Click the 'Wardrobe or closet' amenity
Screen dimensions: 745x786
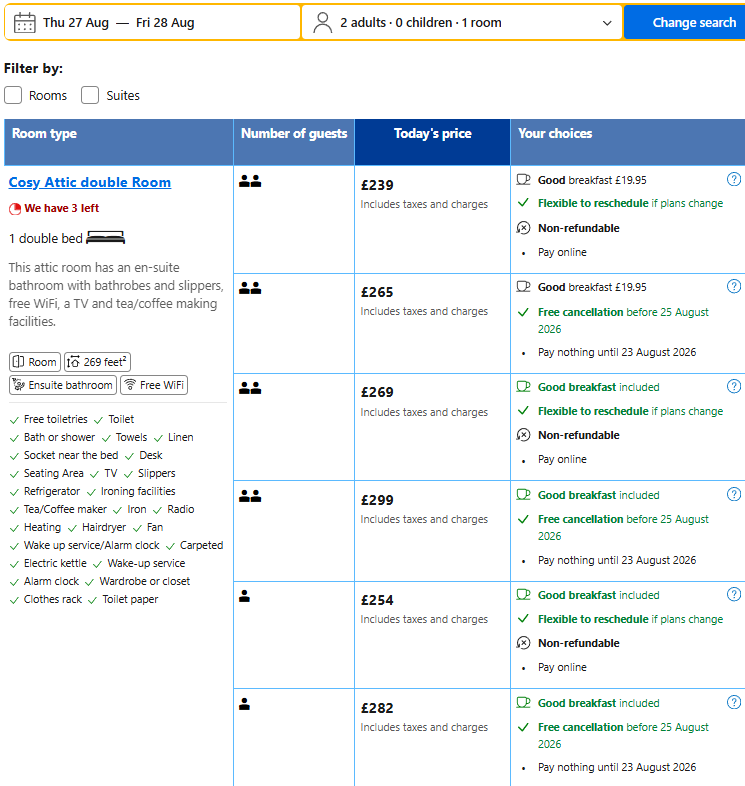[144, 581]
